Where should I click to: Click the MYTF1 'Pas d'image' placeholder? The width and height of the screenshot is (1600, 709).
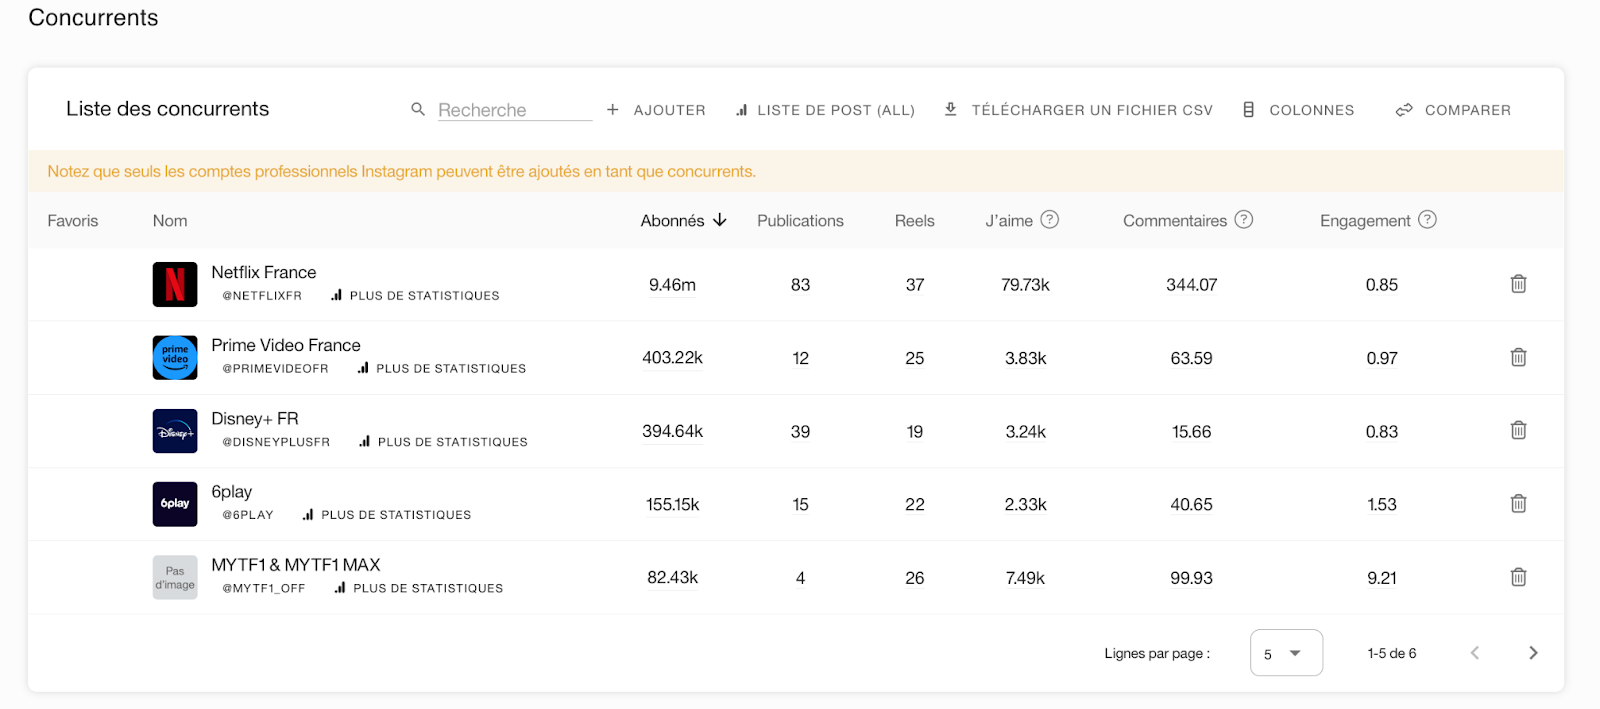click(x=175, y=577)
